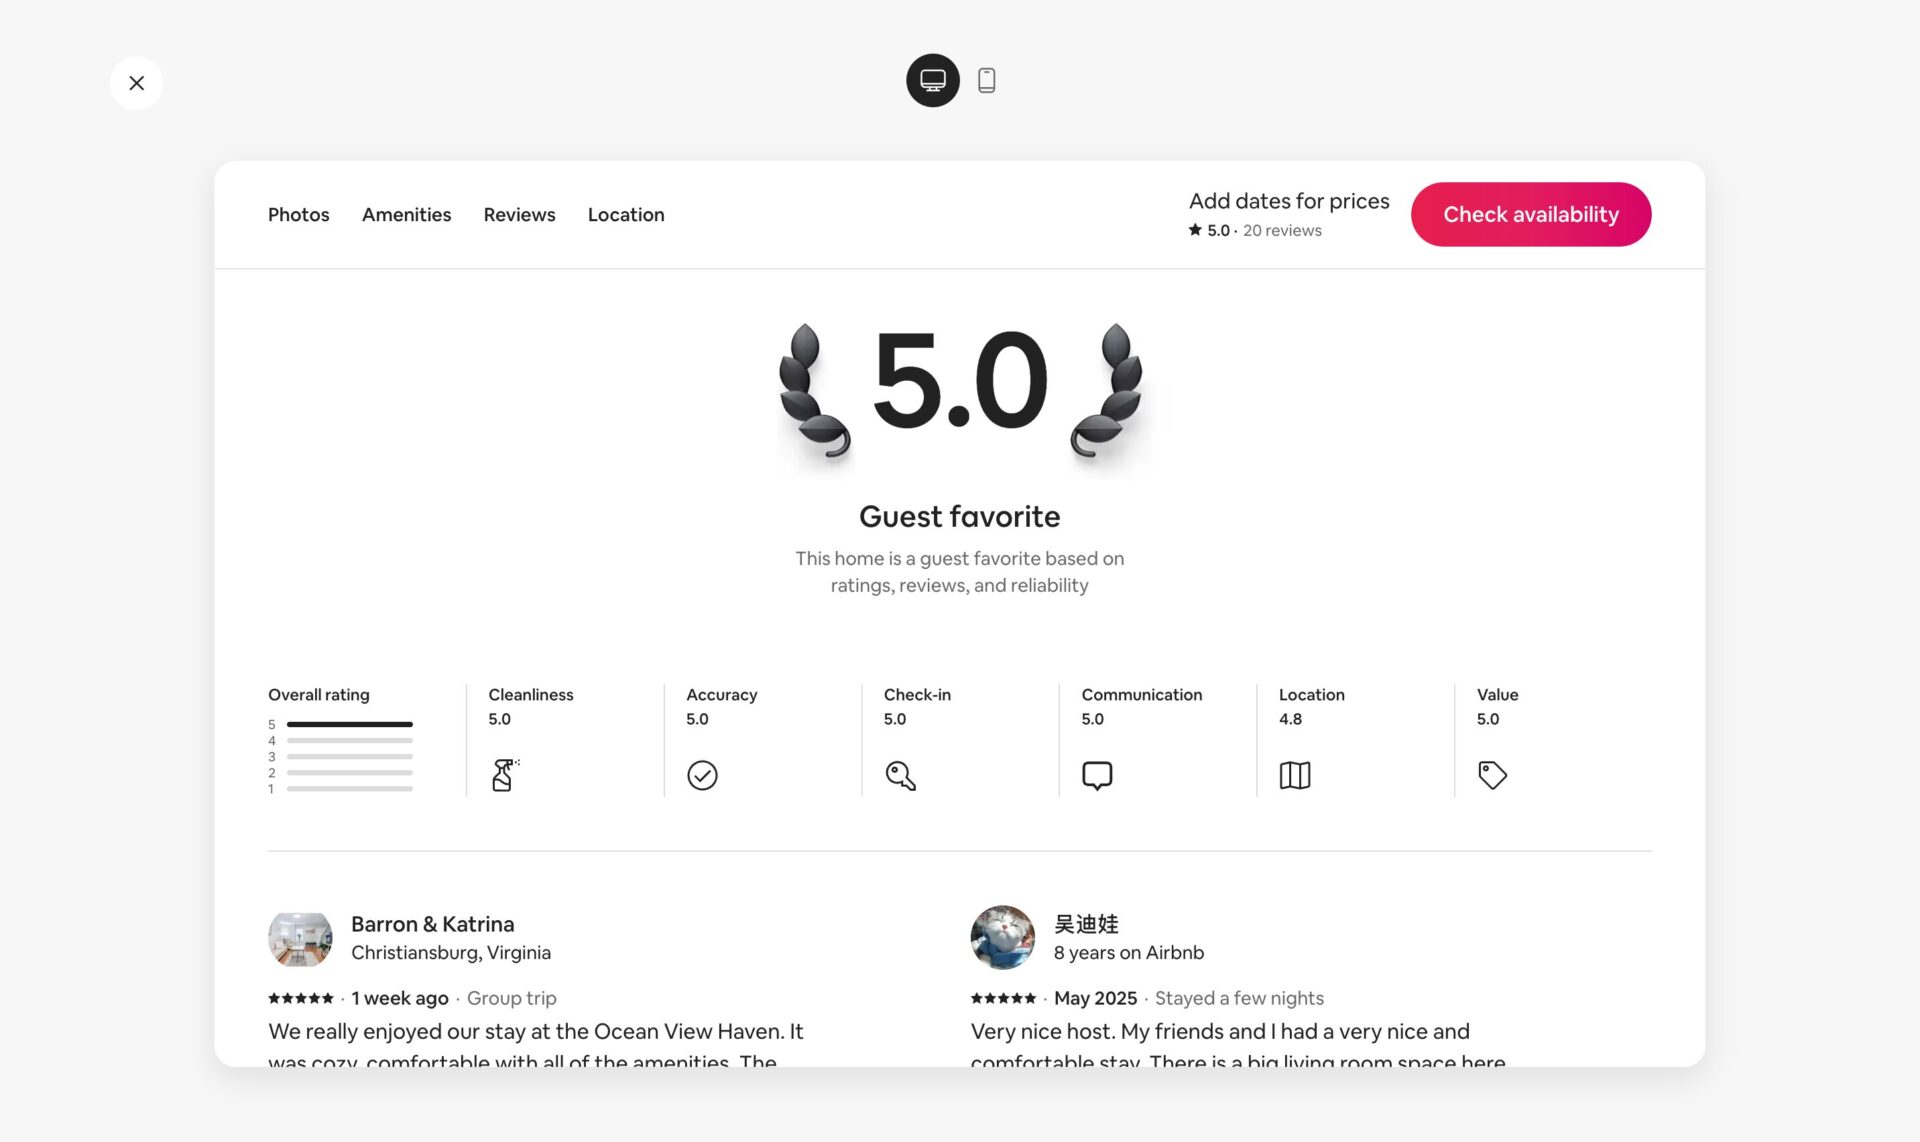The height and width of the screenshot is (1142, 1920).
Task: Open 吴迪娃's reviewer avatar
Action: coord(1002,937)
